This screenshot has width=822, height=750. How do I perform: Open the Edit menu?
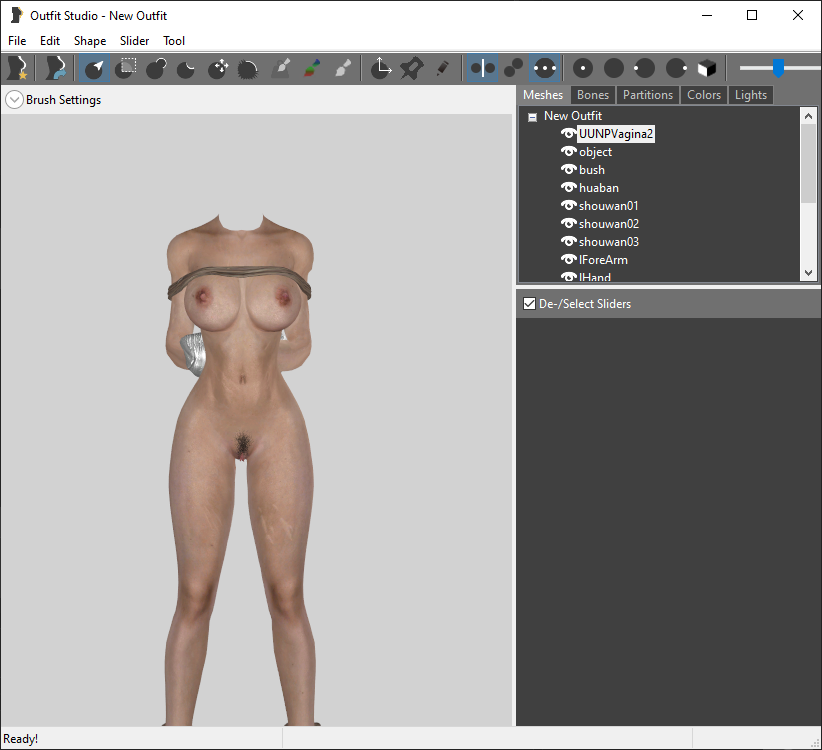click(x=50, y=41)
